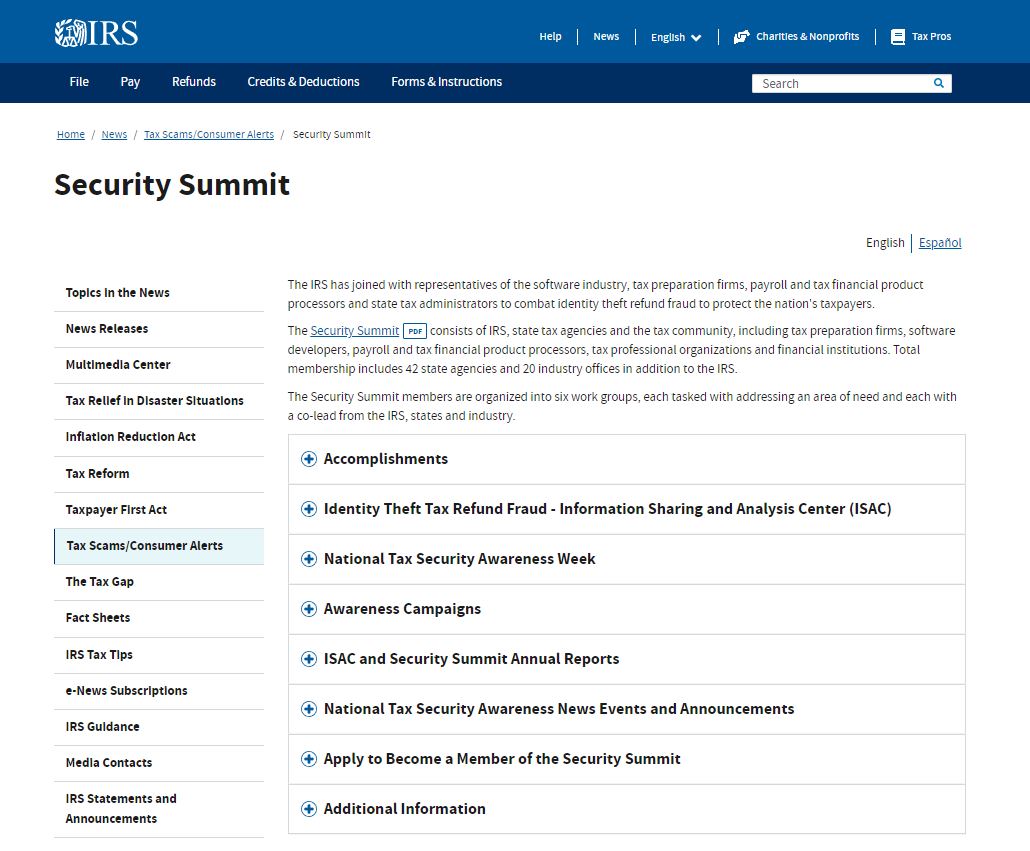
Task: Click plus icon for National Tax Security Awareness Week
Action: 309,559
